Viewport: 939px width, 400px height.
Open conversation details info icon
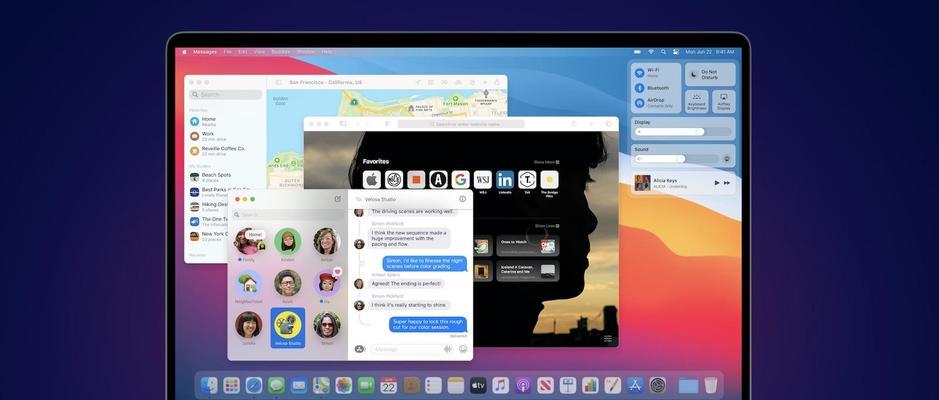pos(462,199)
